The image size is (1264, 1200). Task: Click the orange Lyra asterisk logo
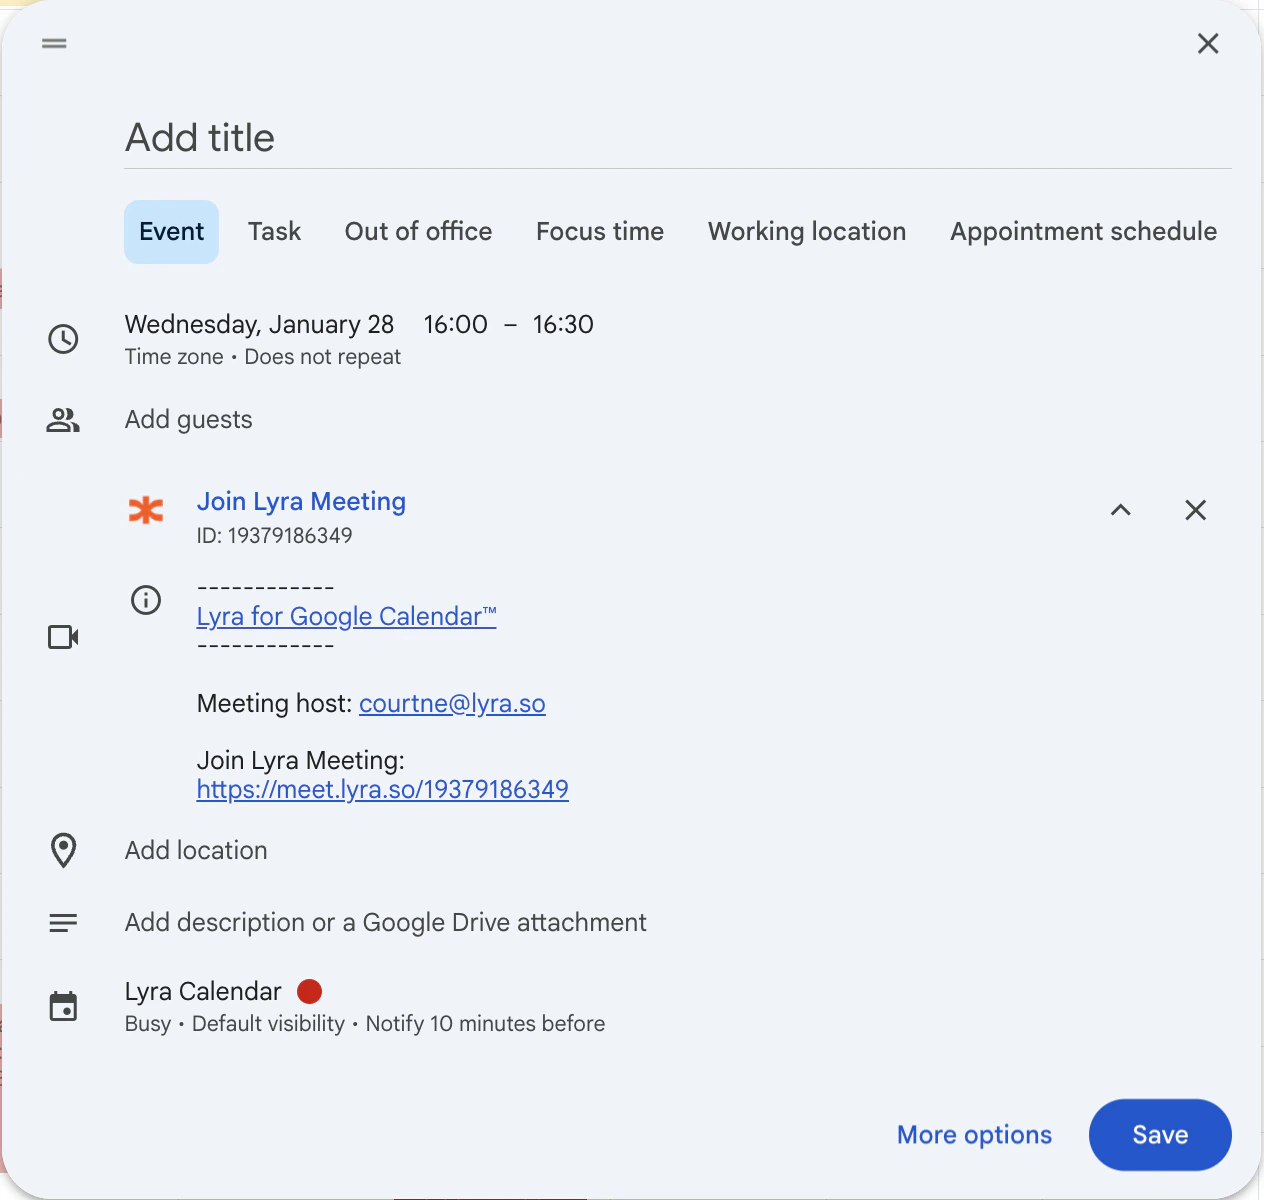(x=146, y=510)
